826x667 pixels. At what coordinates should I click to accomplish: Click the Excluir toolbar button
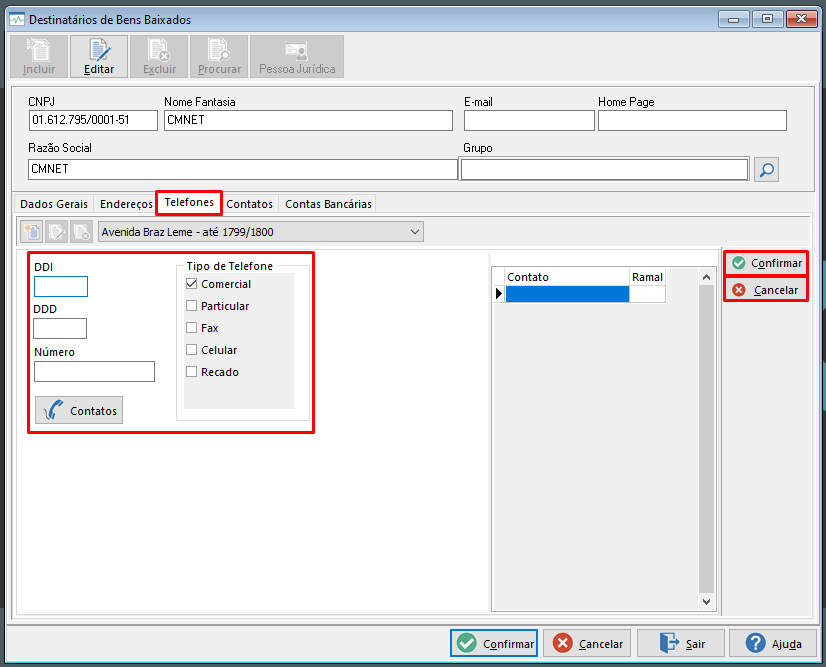pyautogui.click(x=159, y=57)
